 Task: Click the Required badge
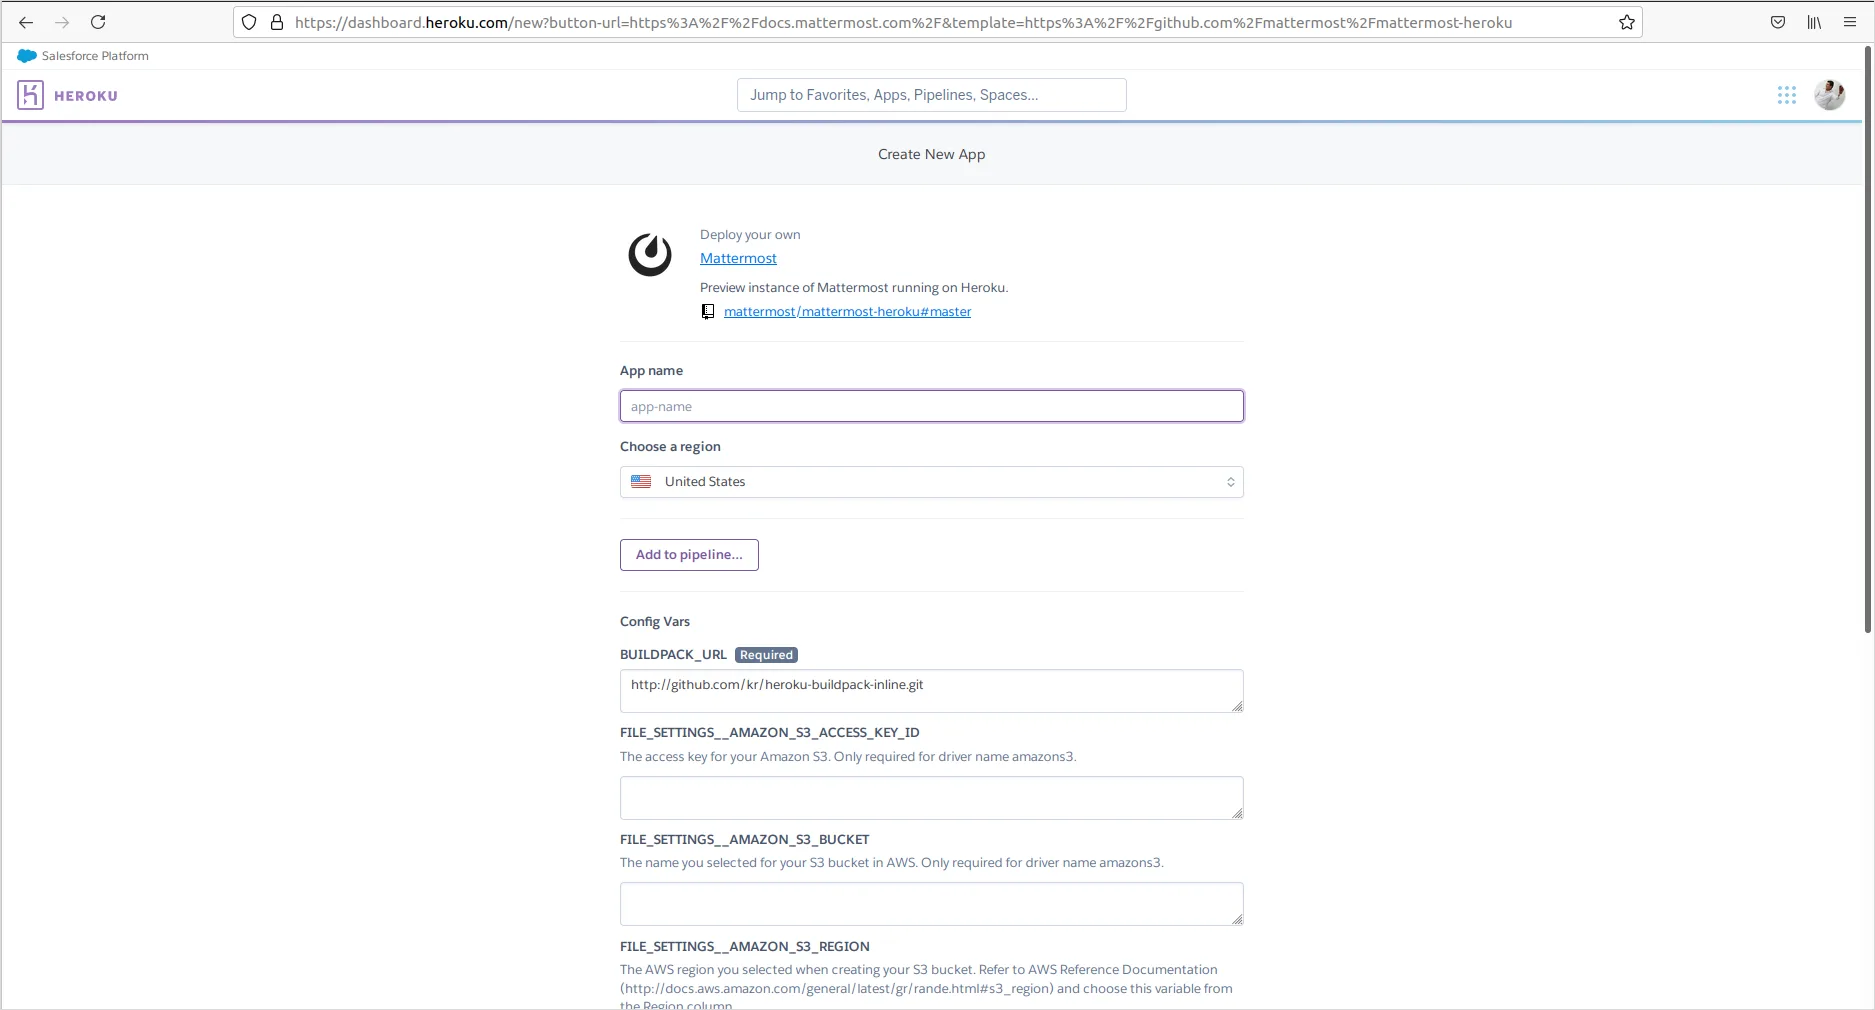click(766, 655)
